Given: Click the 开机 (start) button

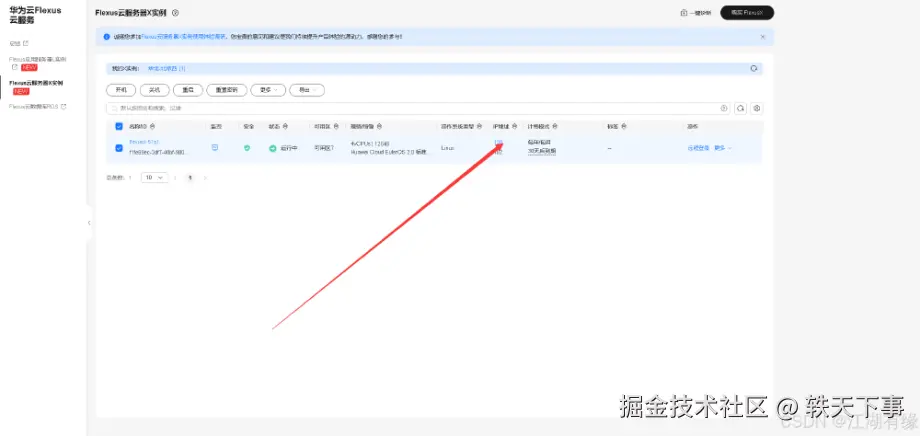Looking at the screenshot, I should coord(121,90).
